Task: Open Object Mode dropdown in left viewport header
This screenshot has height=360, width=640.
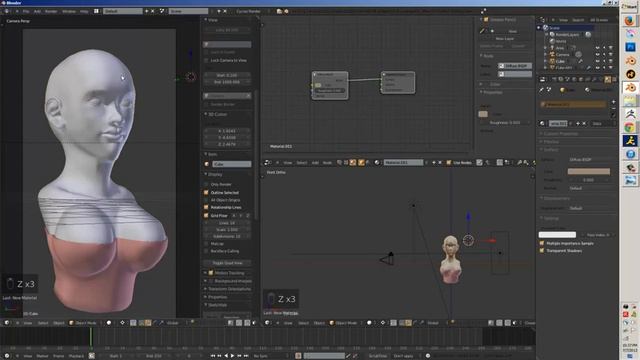Action: tap(84, 323)
